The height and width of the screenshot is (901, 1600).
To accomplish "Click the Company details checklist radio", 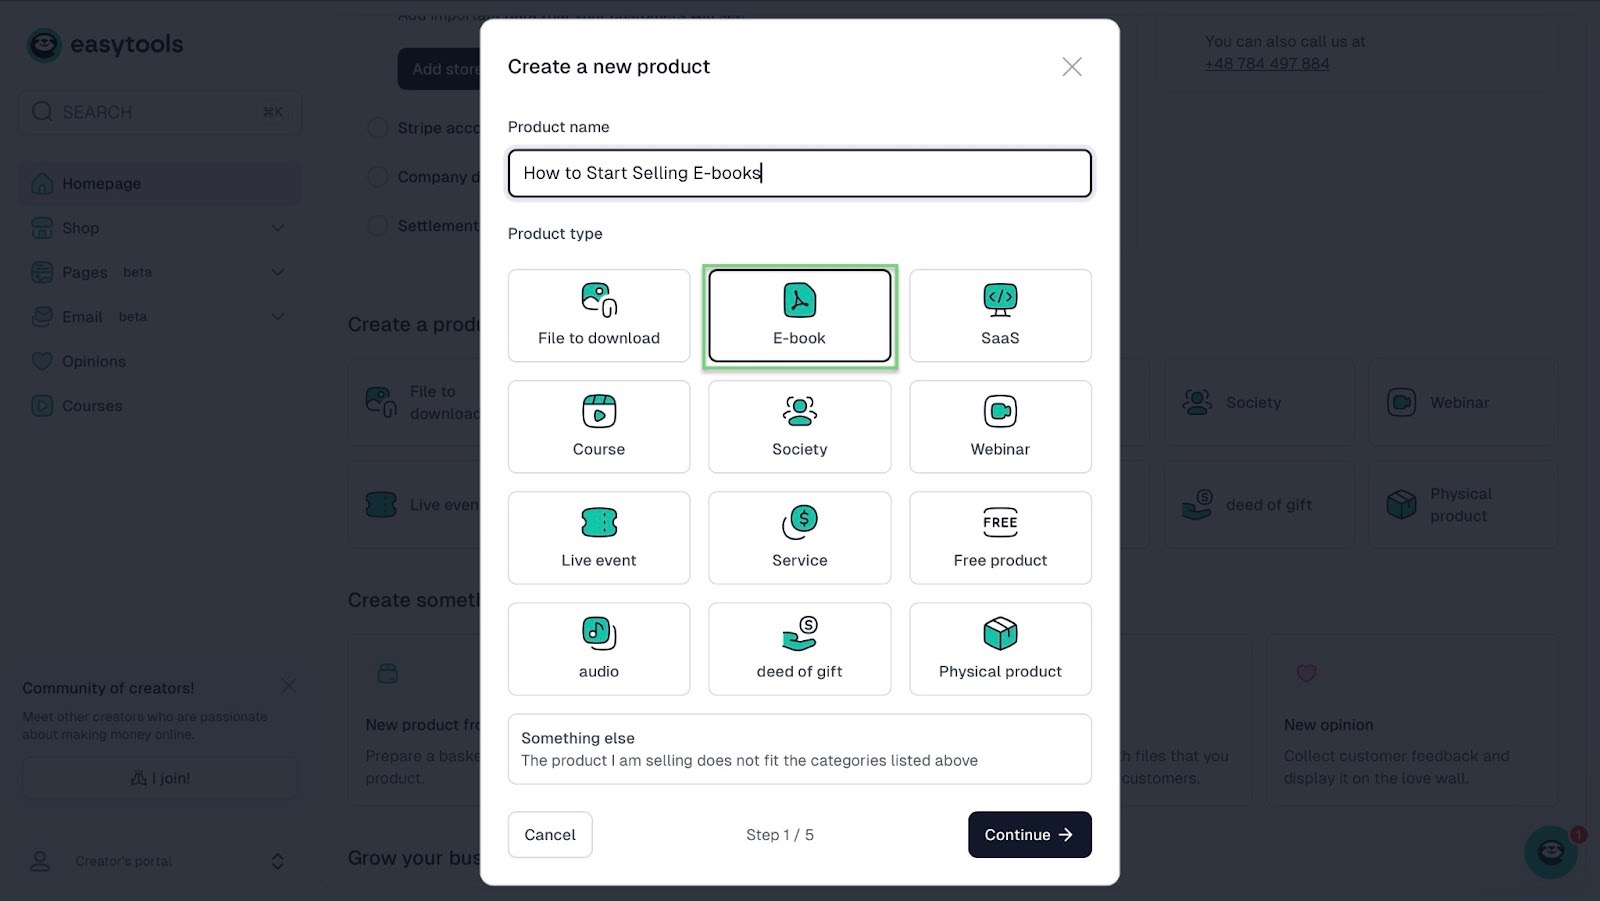I will 377,177.
